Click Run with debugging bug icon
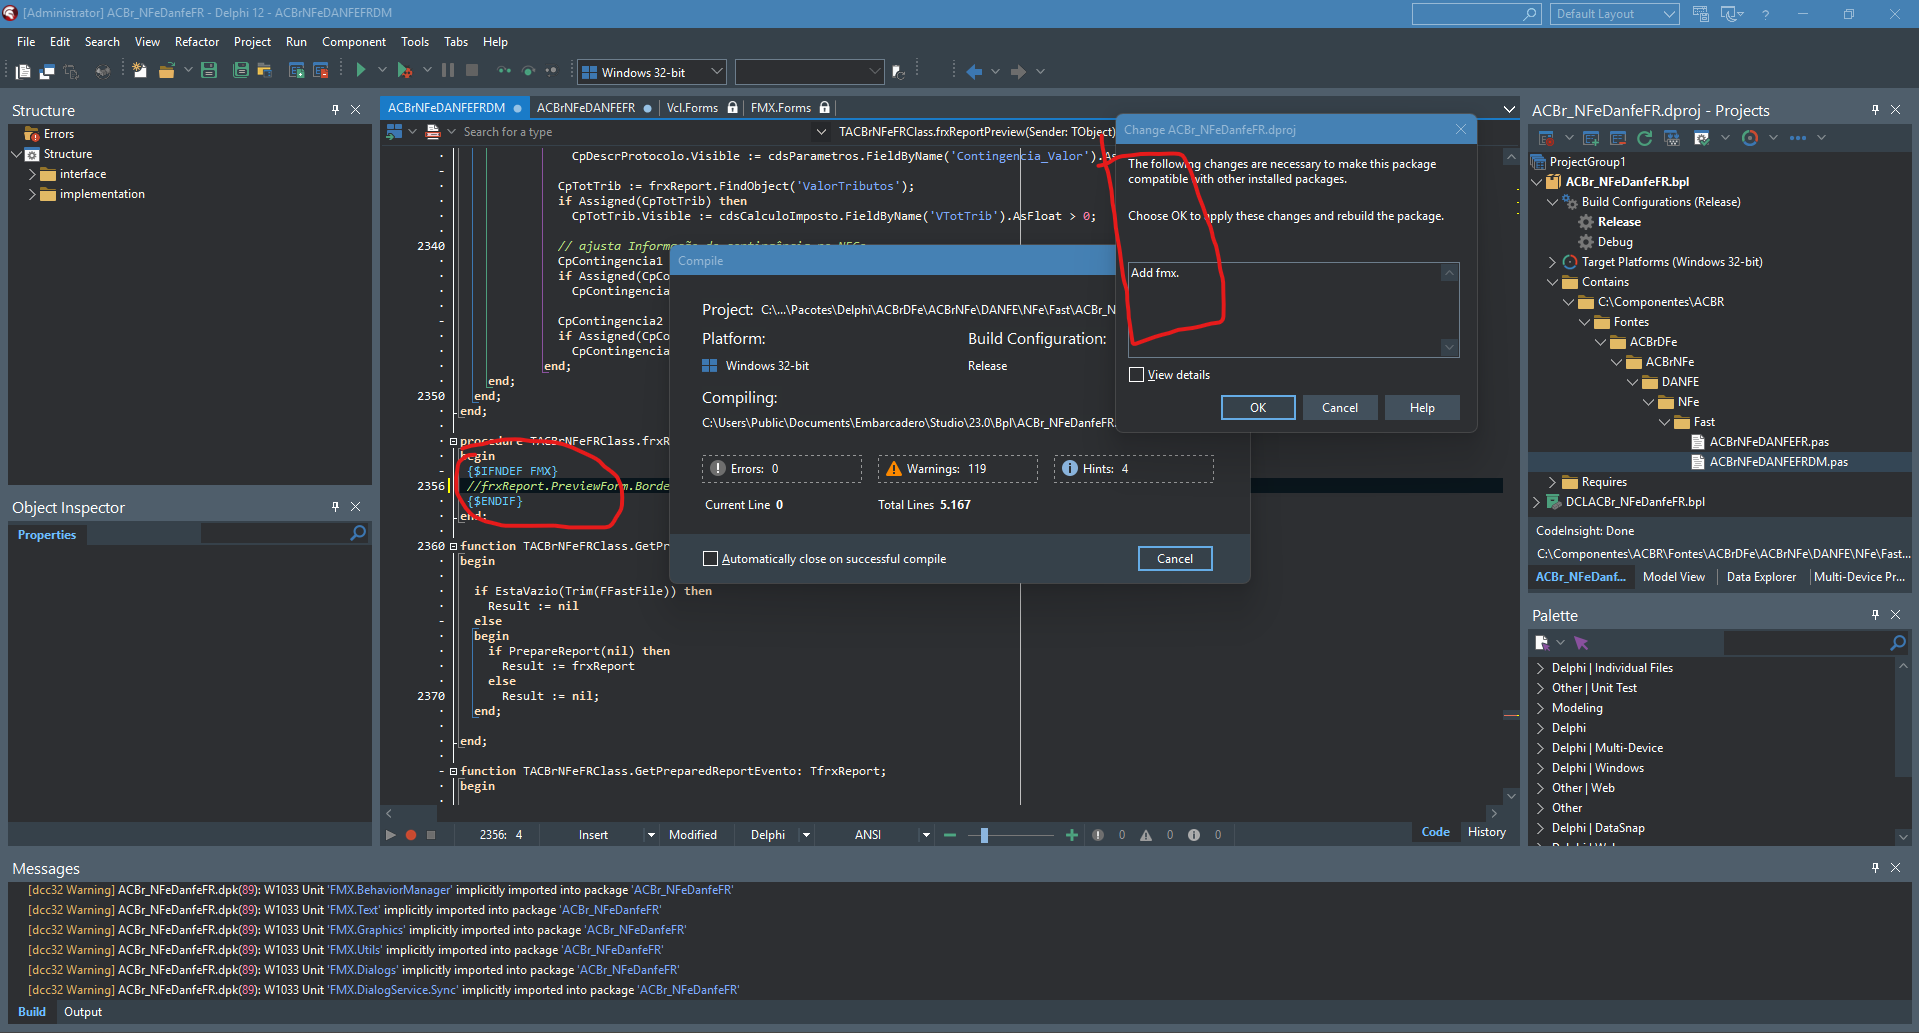 [x=404, y=70]
